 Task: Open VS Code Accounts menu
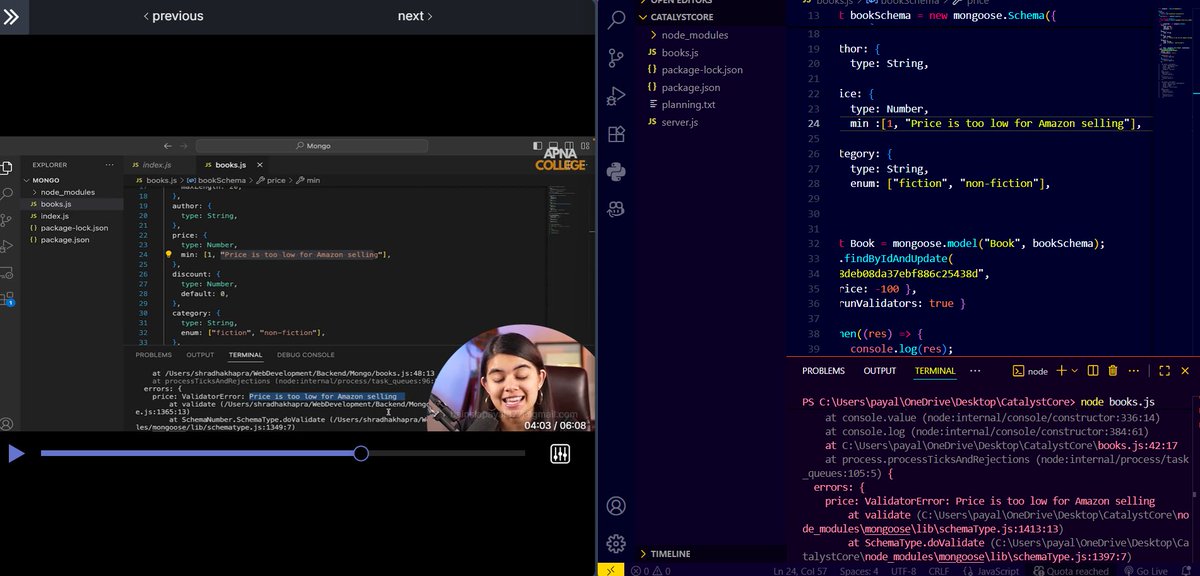pos(617,506)
